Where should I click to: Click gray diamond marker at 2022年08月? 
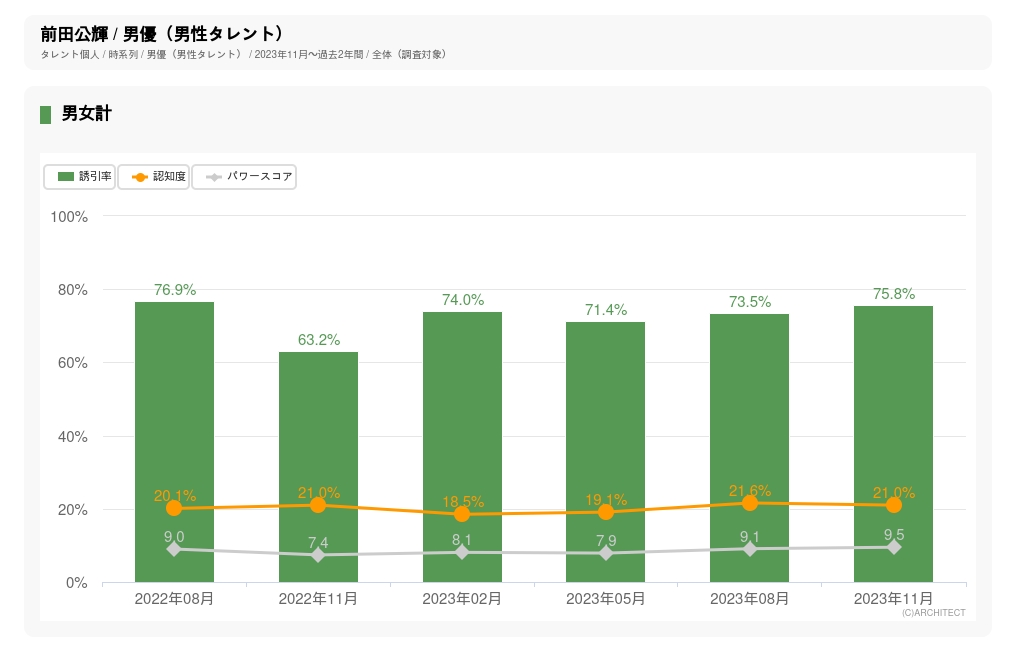pos(174,549)
